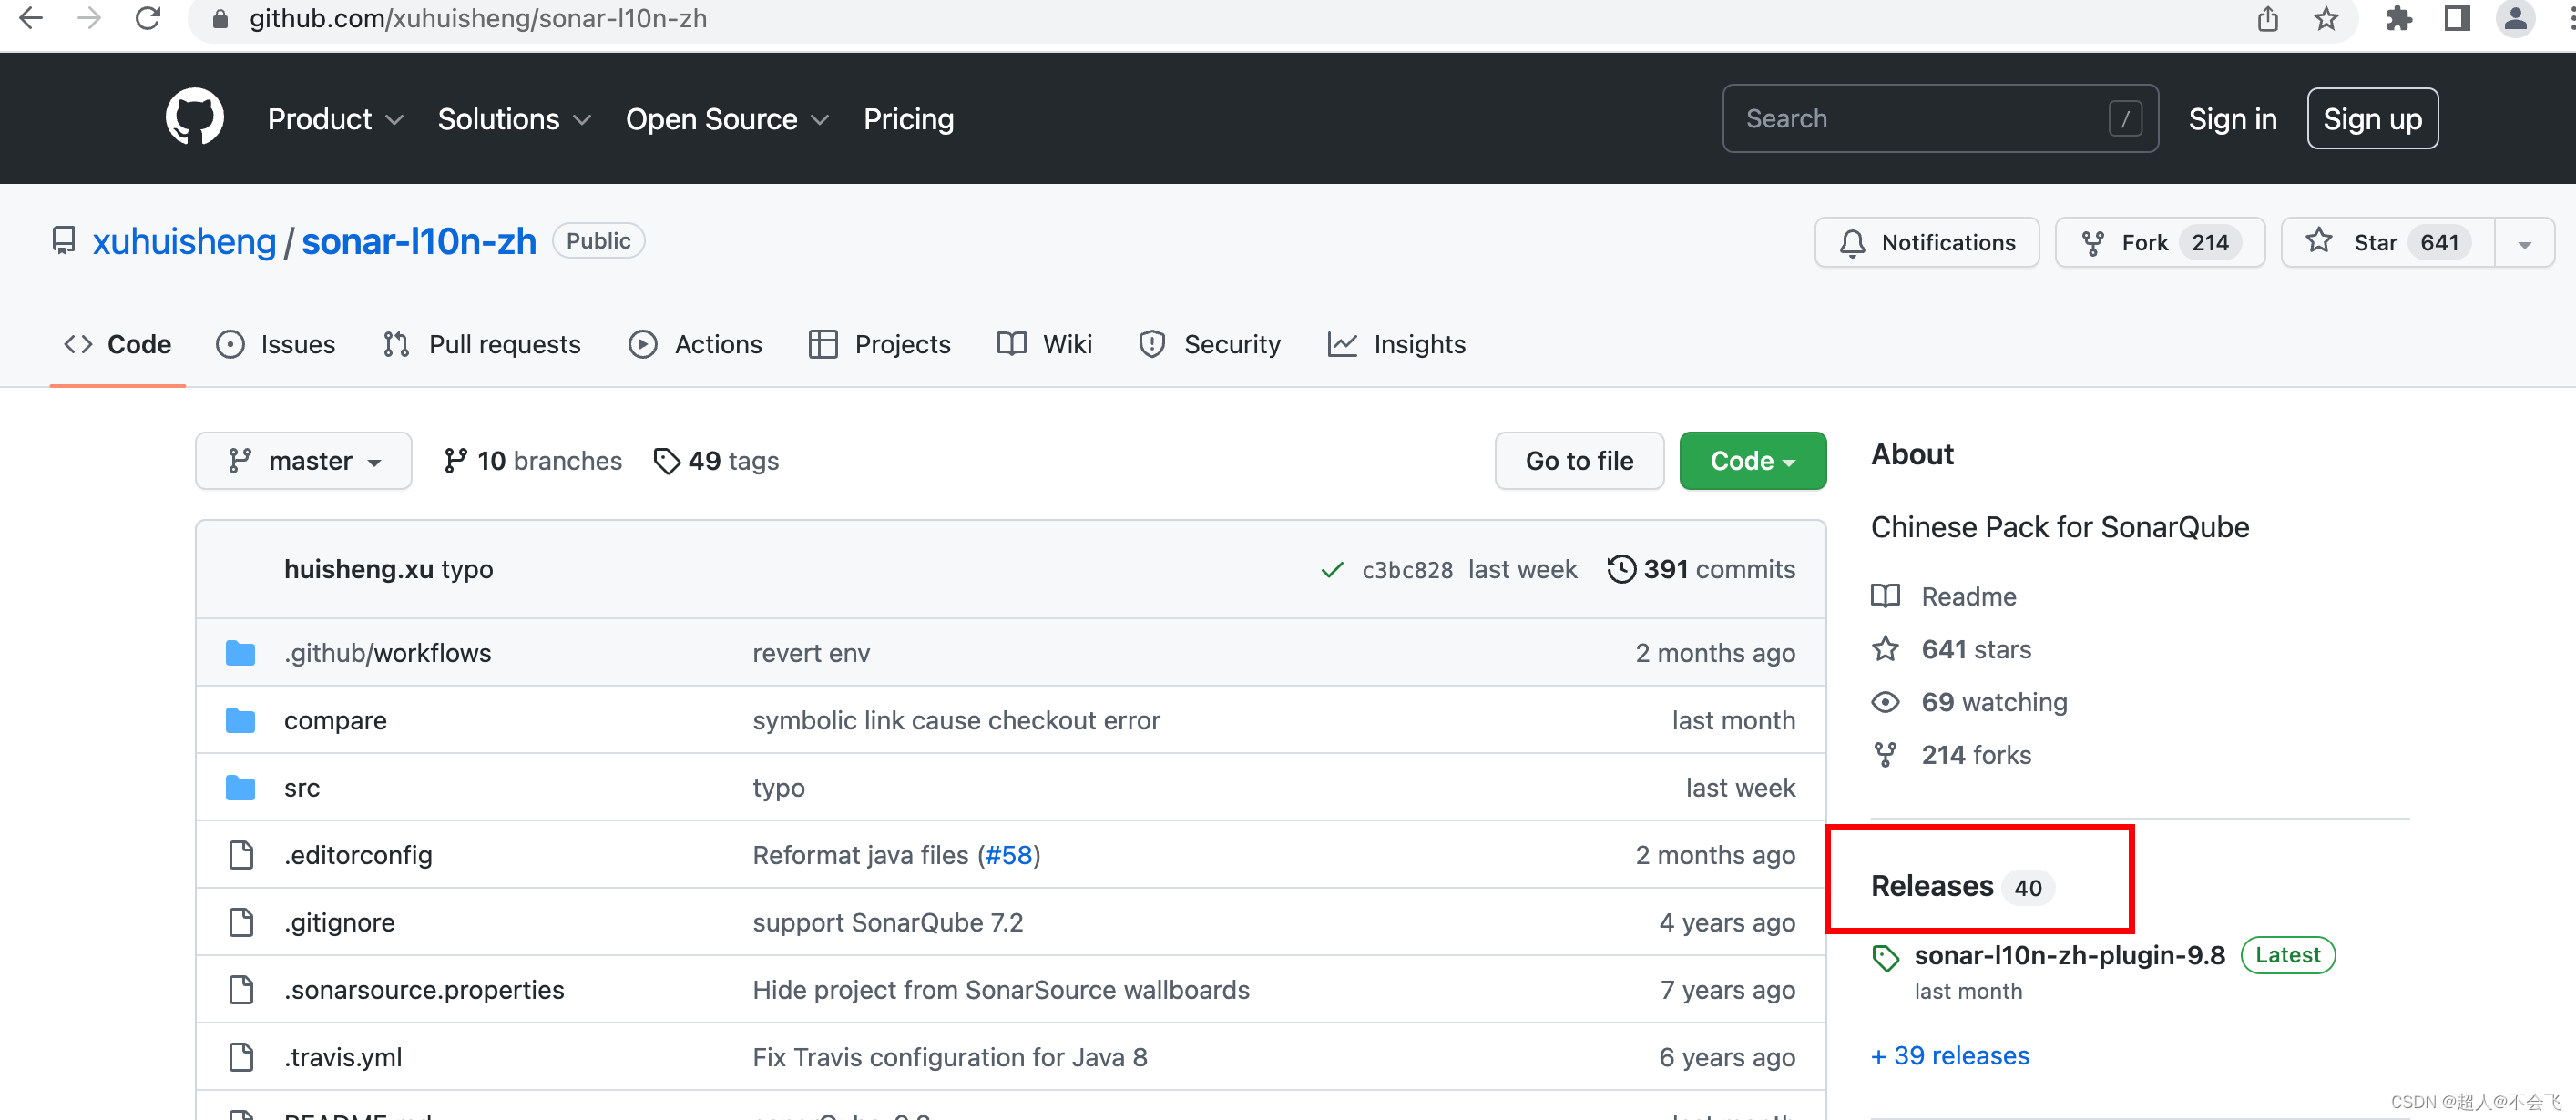
Task: Open the 391 commits history
Action: [1701, 570]
